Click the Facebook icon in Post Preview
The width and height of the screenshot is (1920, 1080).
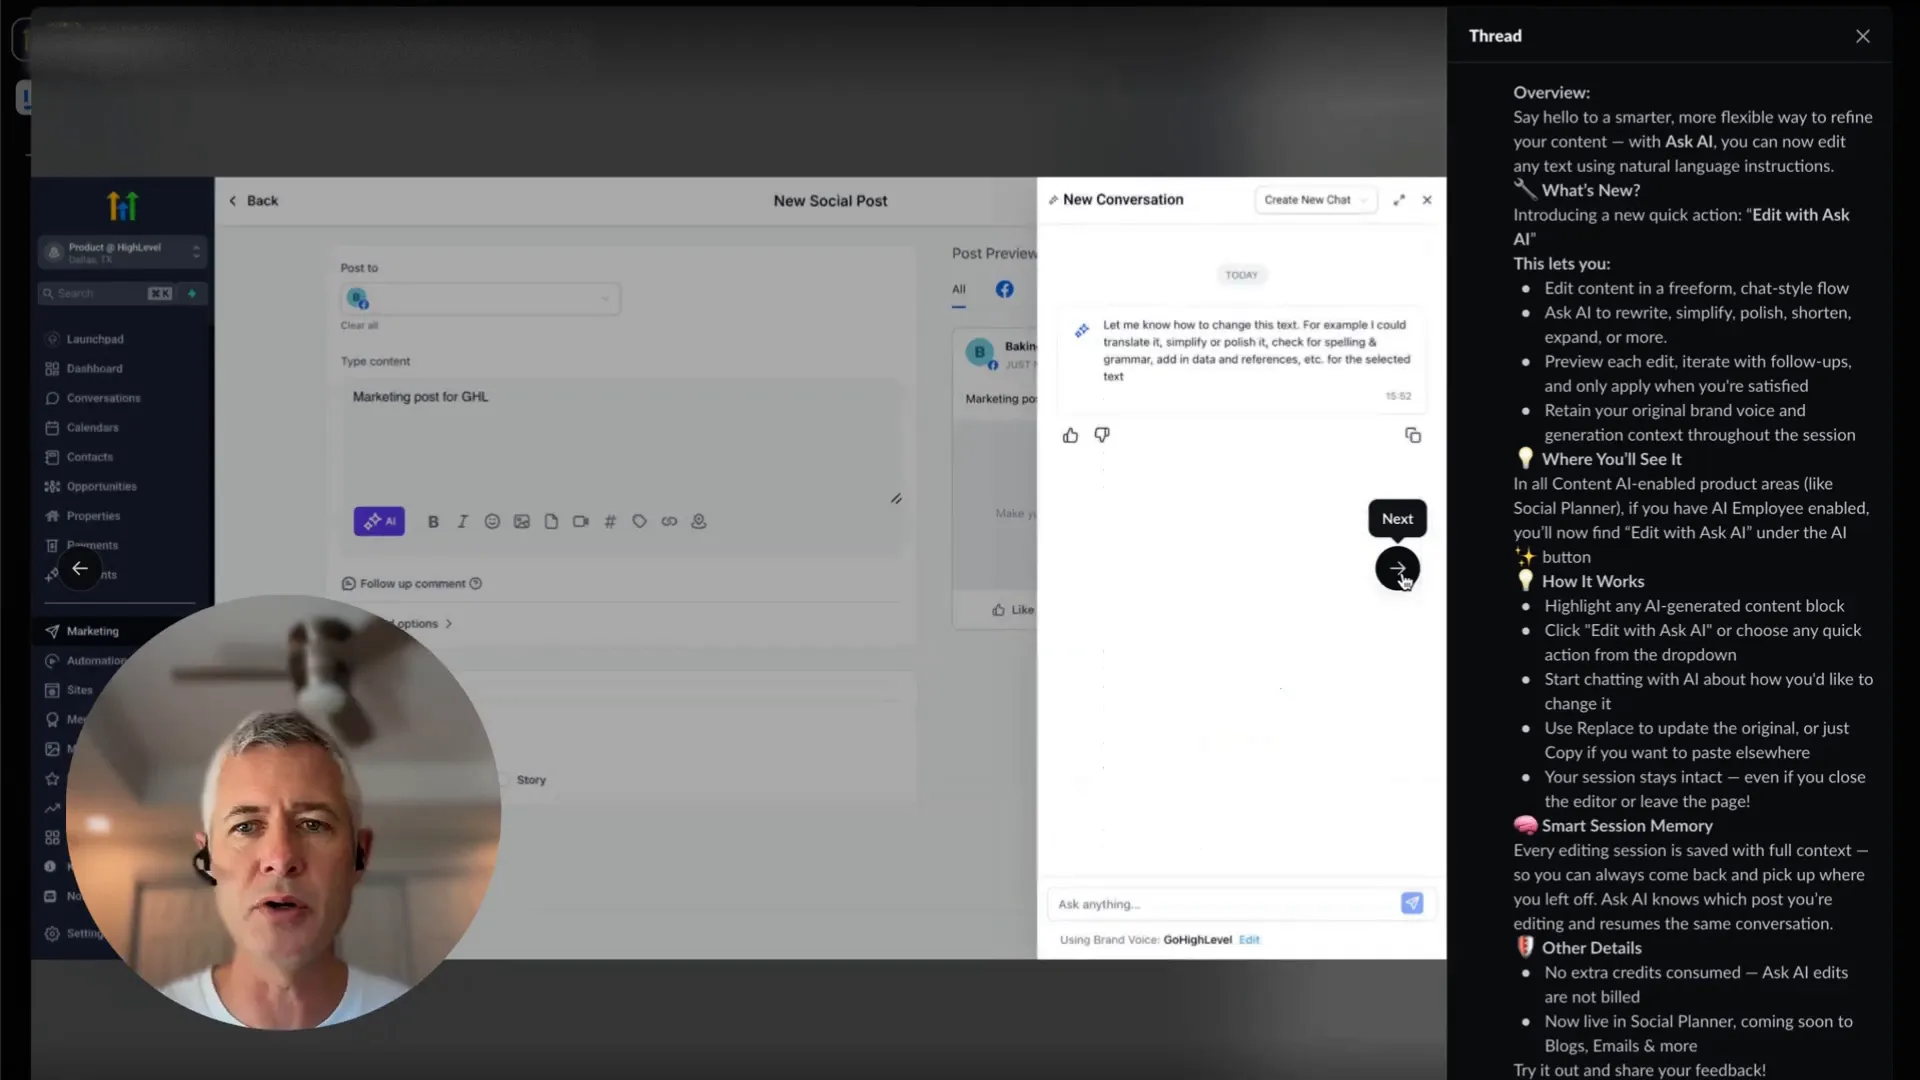[1004, 289]
